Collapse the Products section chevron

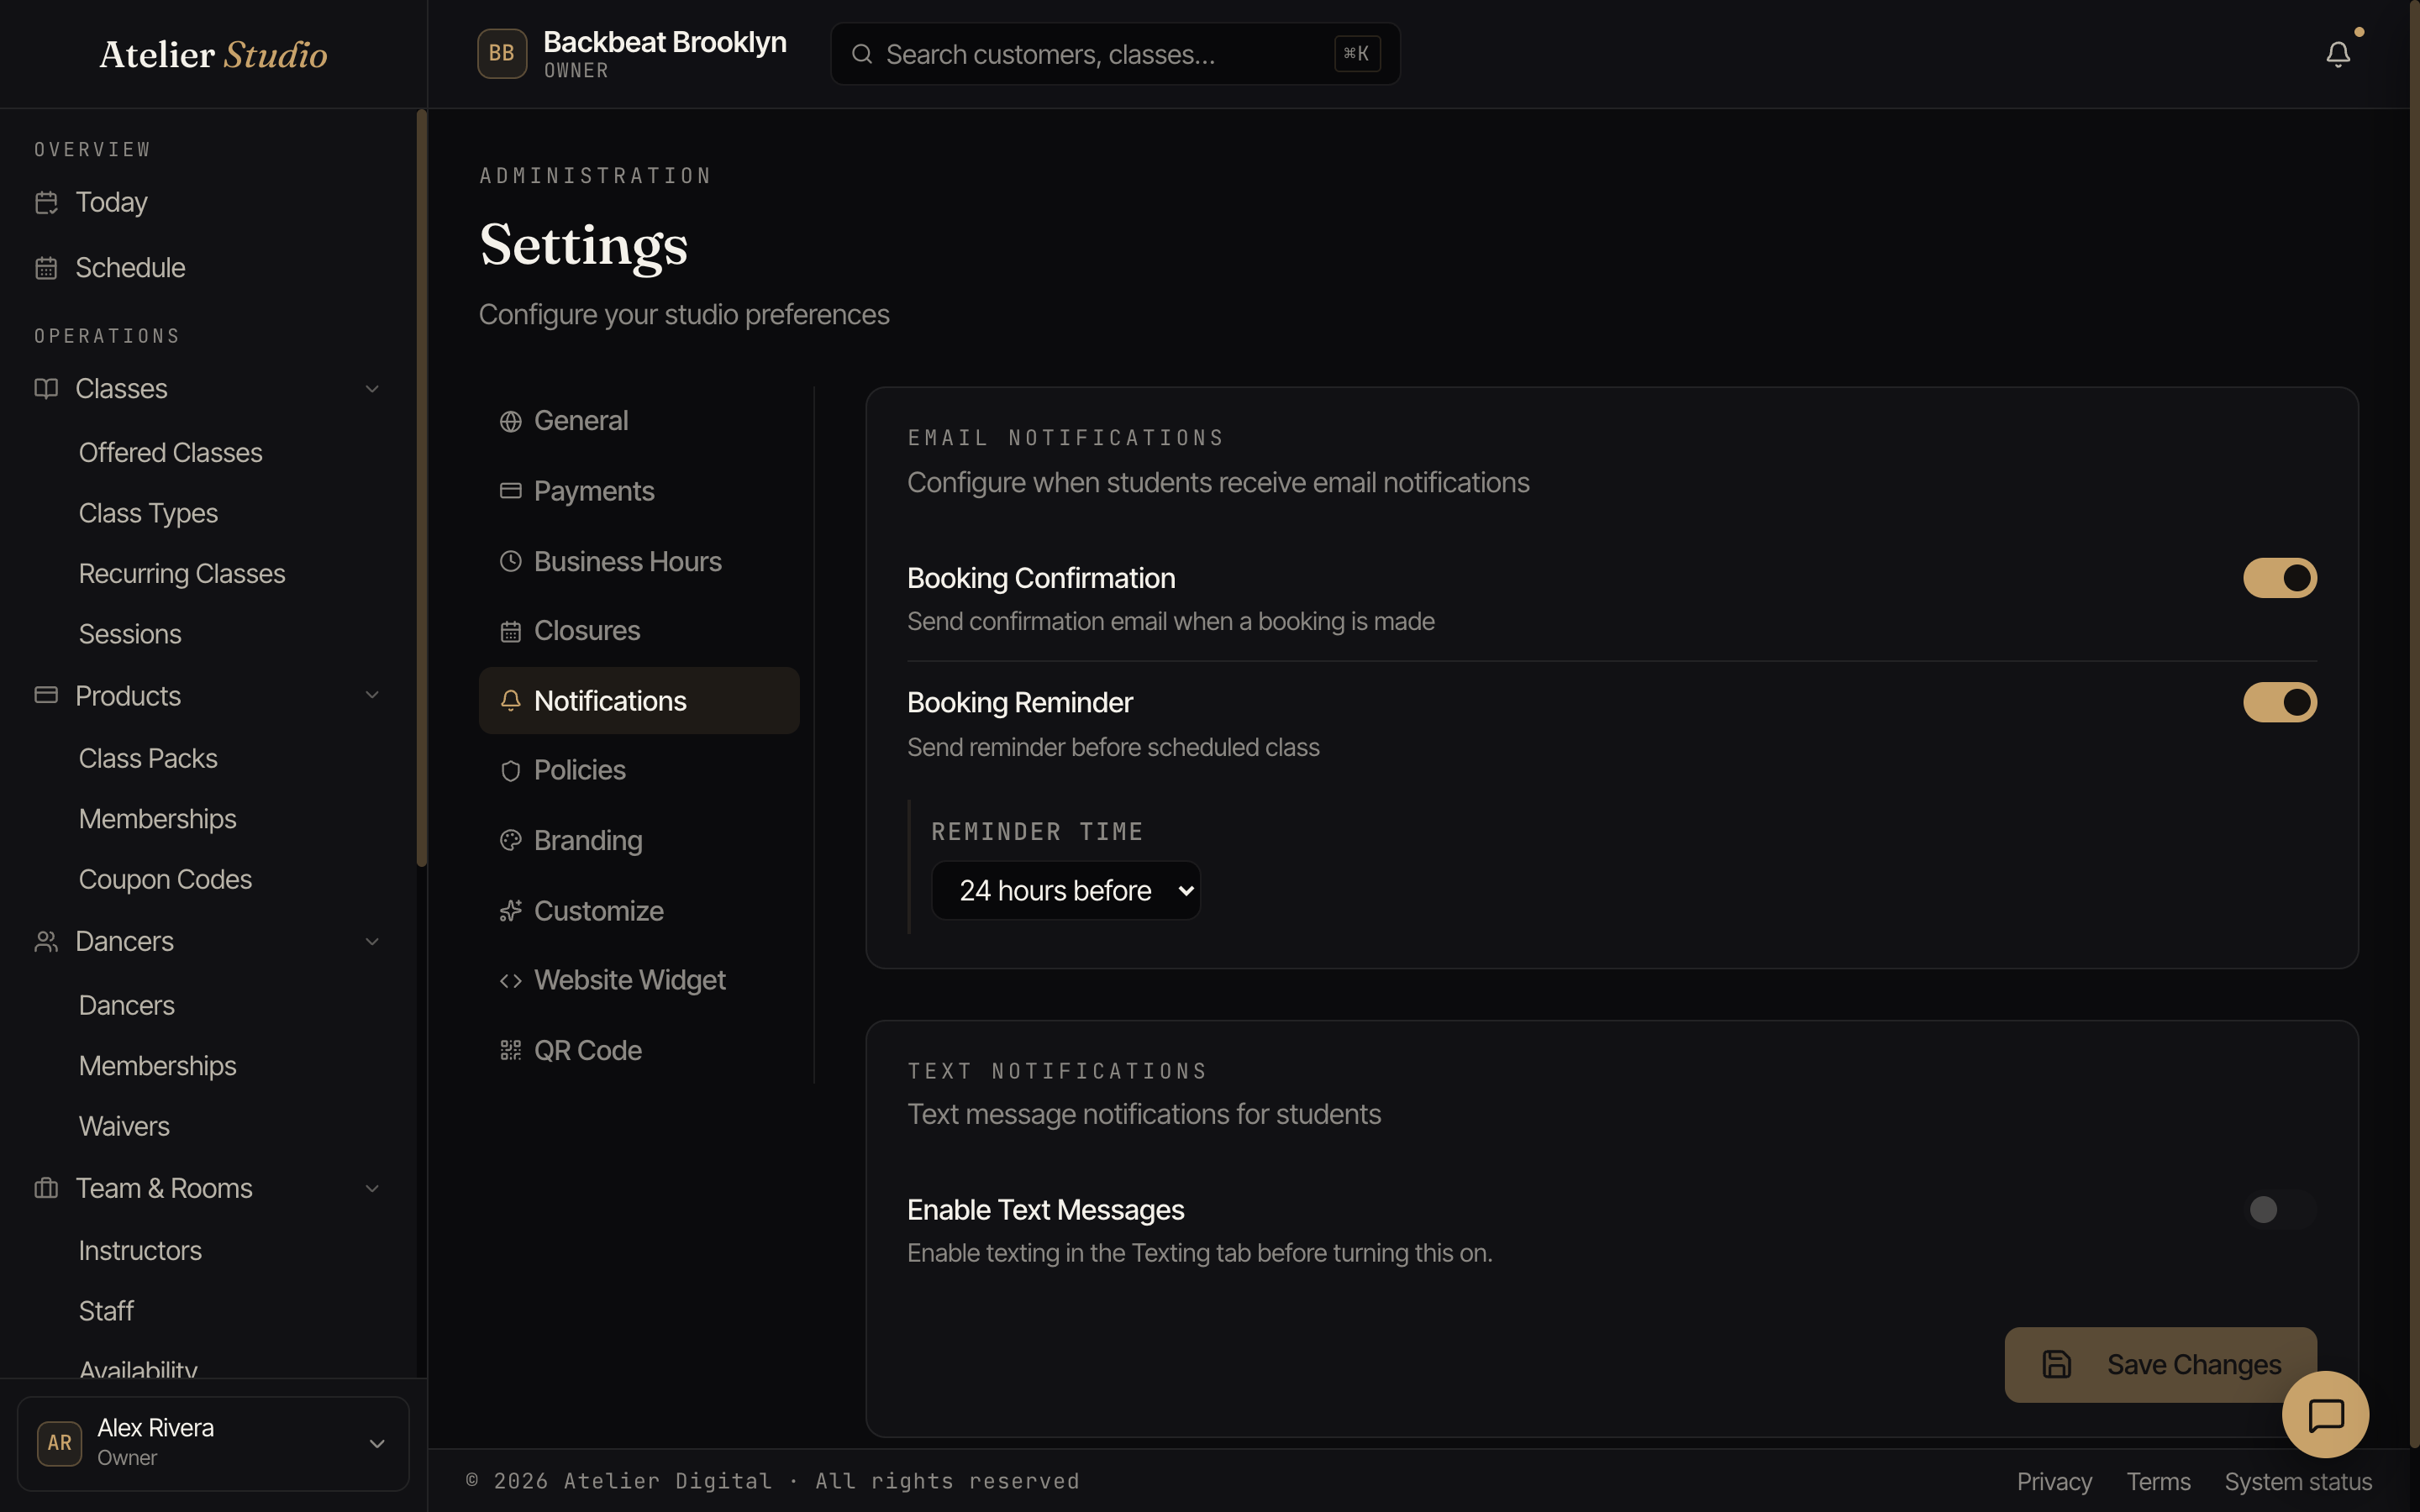[x=372, y=695]
